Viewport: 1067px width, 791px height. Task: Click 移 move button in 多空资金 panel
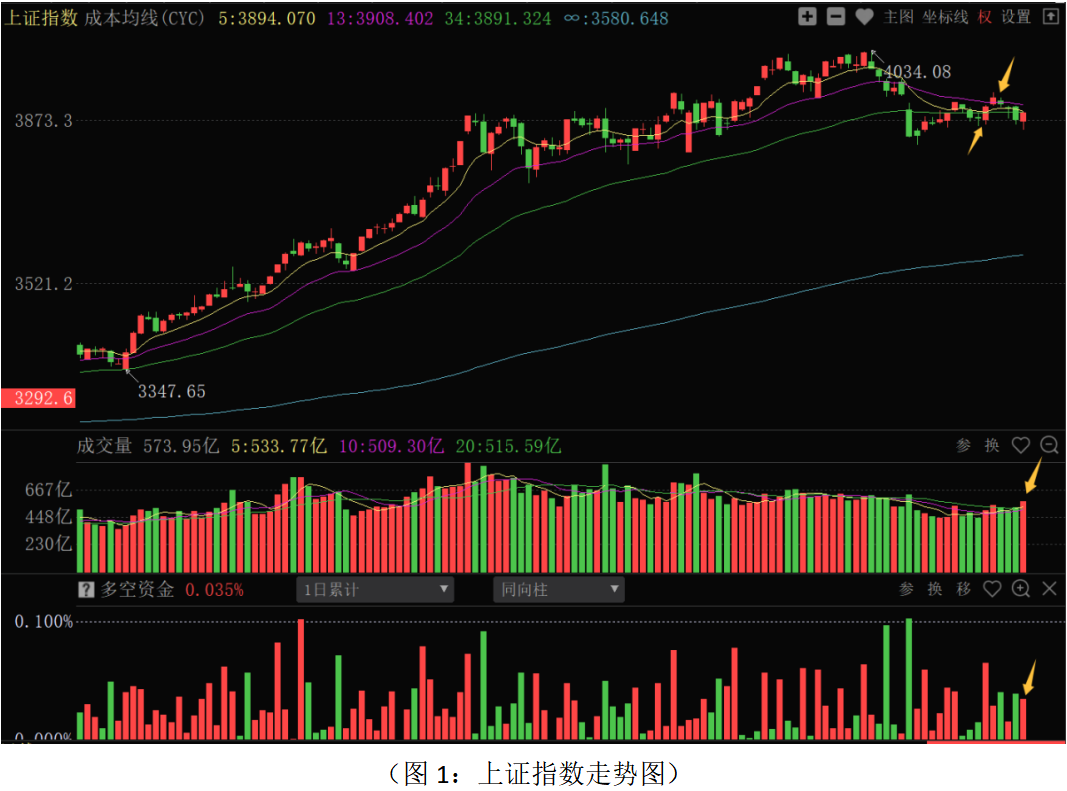pos(963,589)
